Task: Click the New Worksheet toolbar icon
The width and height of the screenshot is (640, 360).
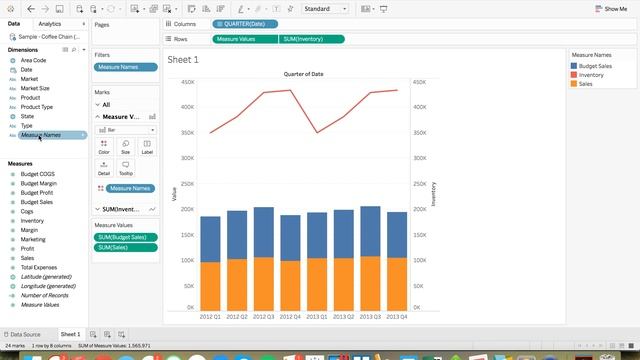Action: [x=135, y=9]
